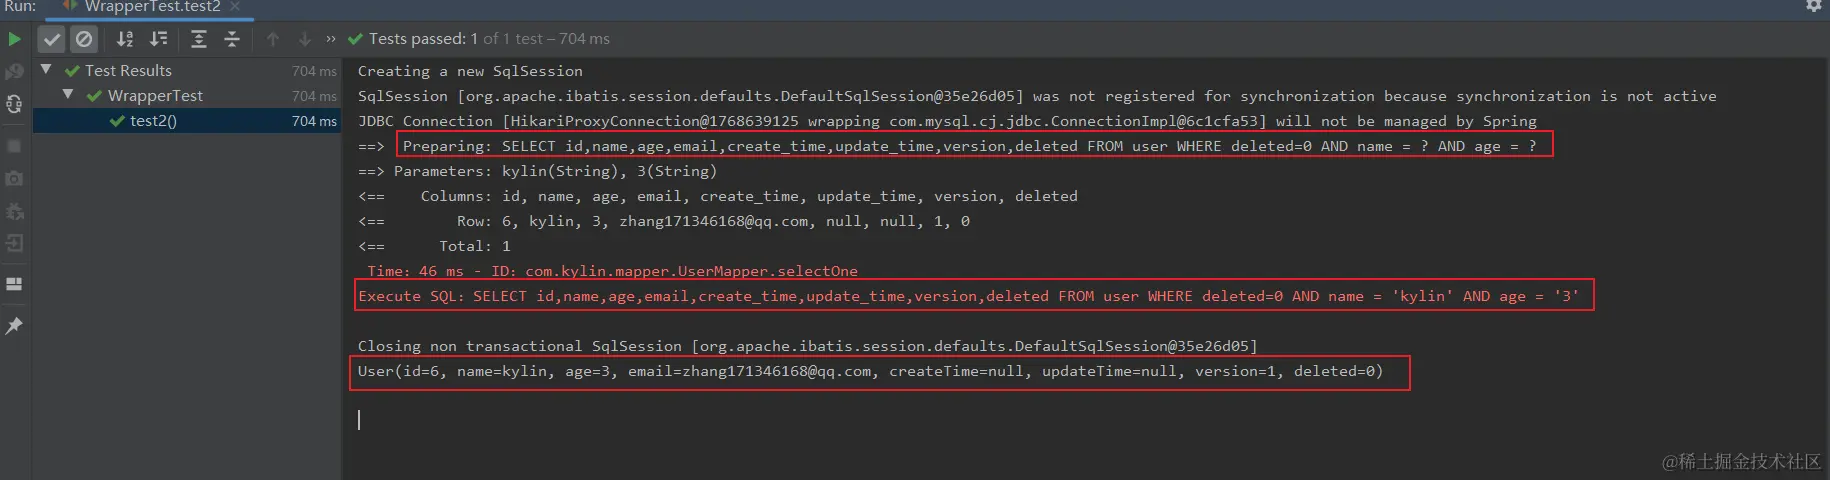Click the exit icon in sidebar
Image resolution: width=1830 pixels, height=480 pixels.
pos(14,243)
